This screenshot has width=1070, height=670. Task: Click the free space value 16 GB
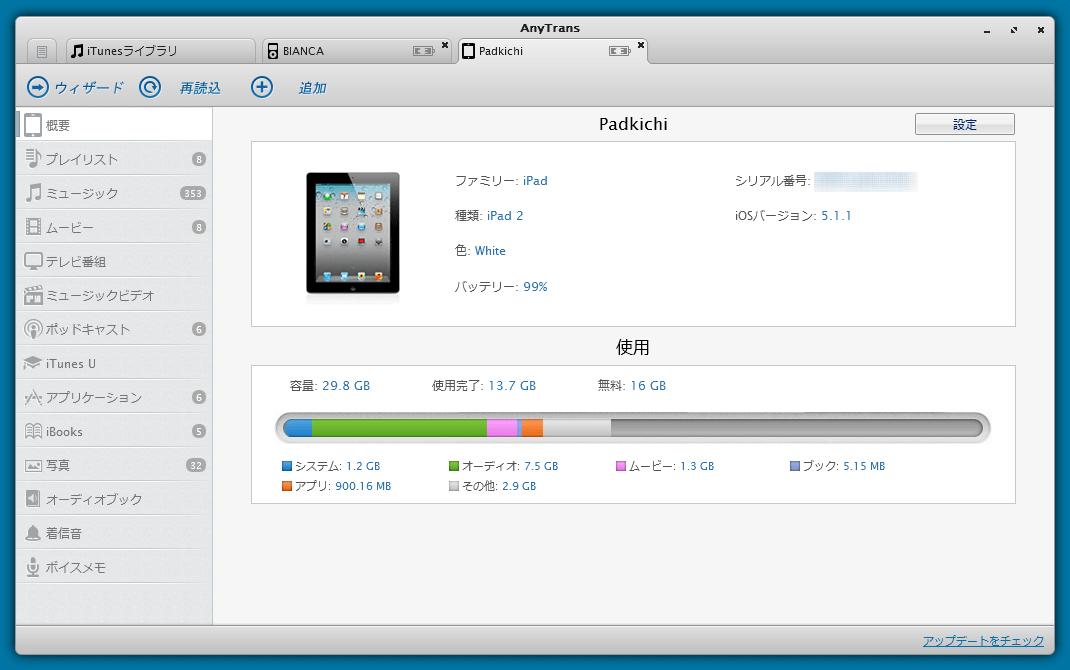(648, 385)
